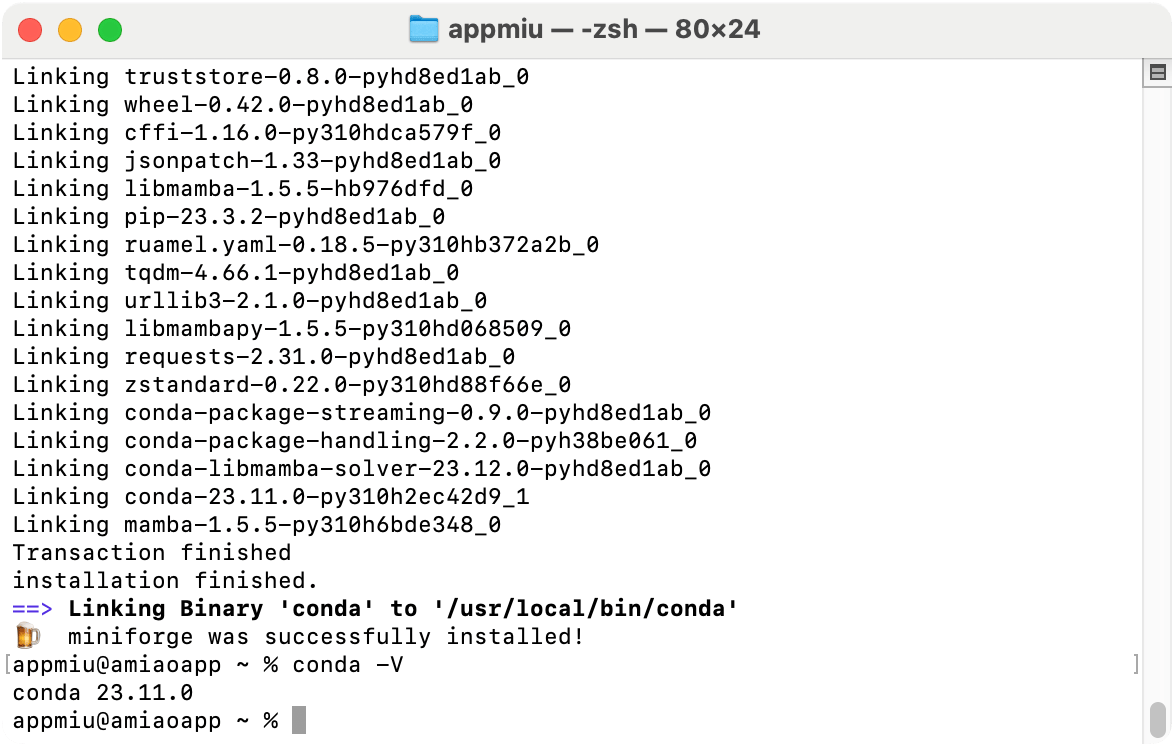
Task: Click the beer mug emoji
Action: point(27,636)
